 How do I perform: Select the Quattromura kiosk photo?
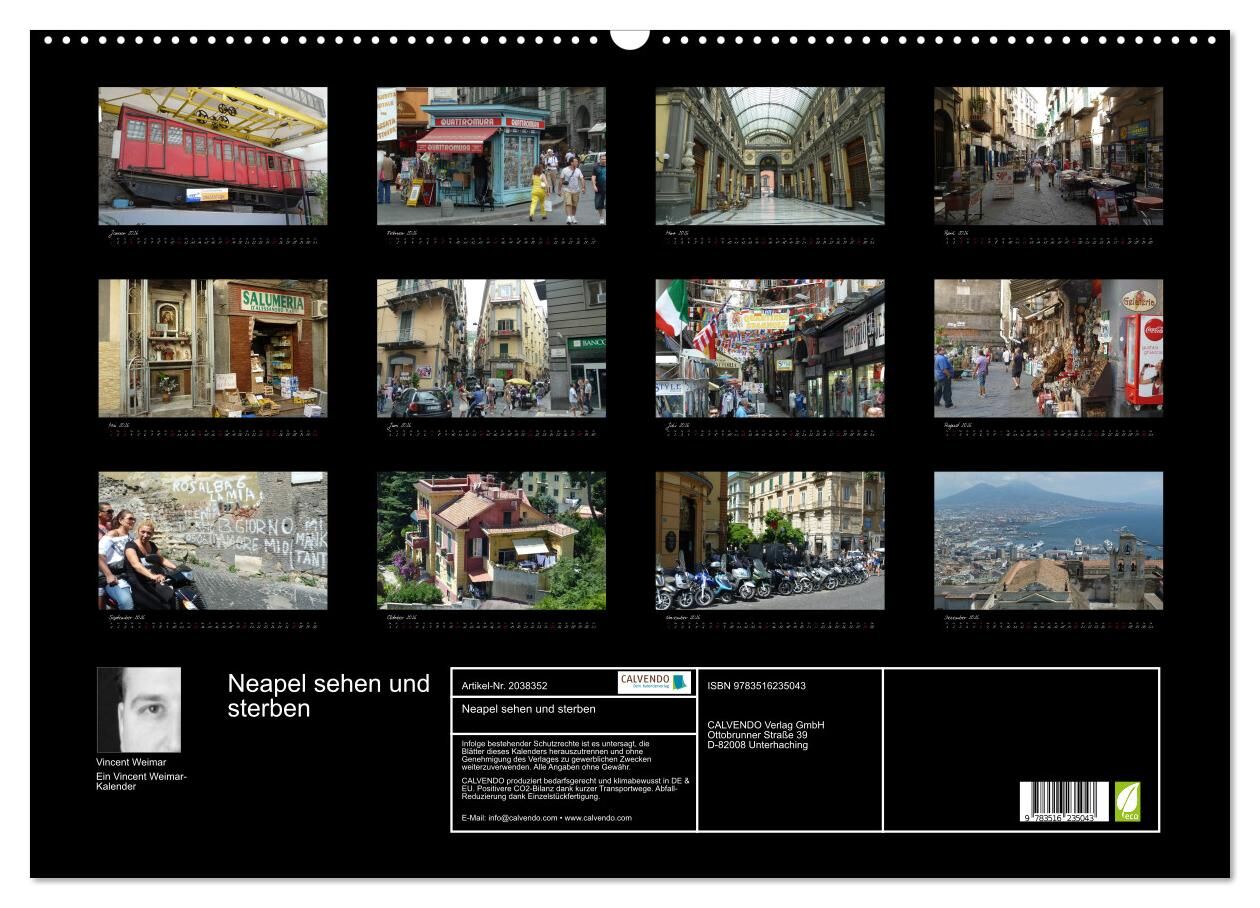point(491,156)
